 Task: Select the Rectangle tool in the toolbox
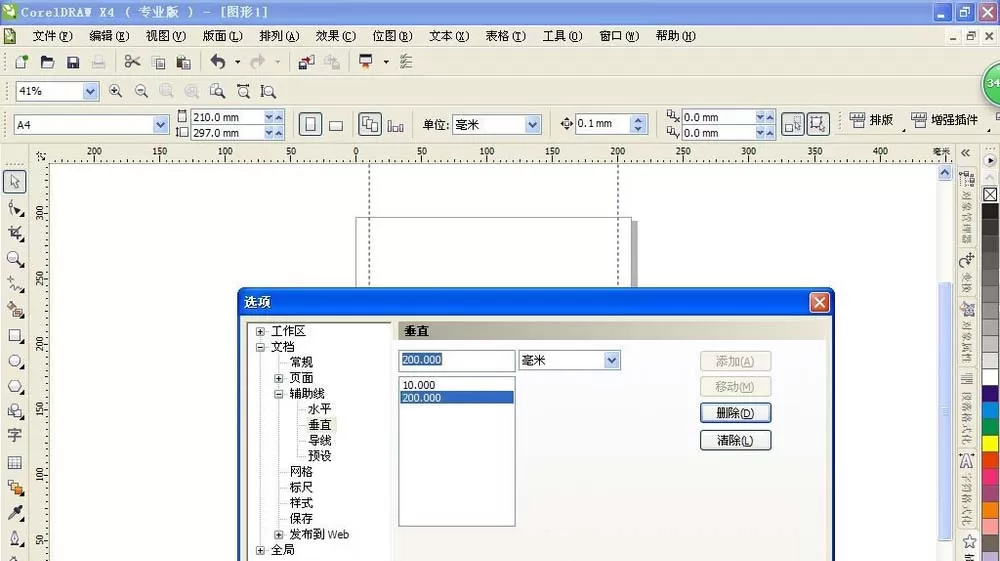coord(15,336)
